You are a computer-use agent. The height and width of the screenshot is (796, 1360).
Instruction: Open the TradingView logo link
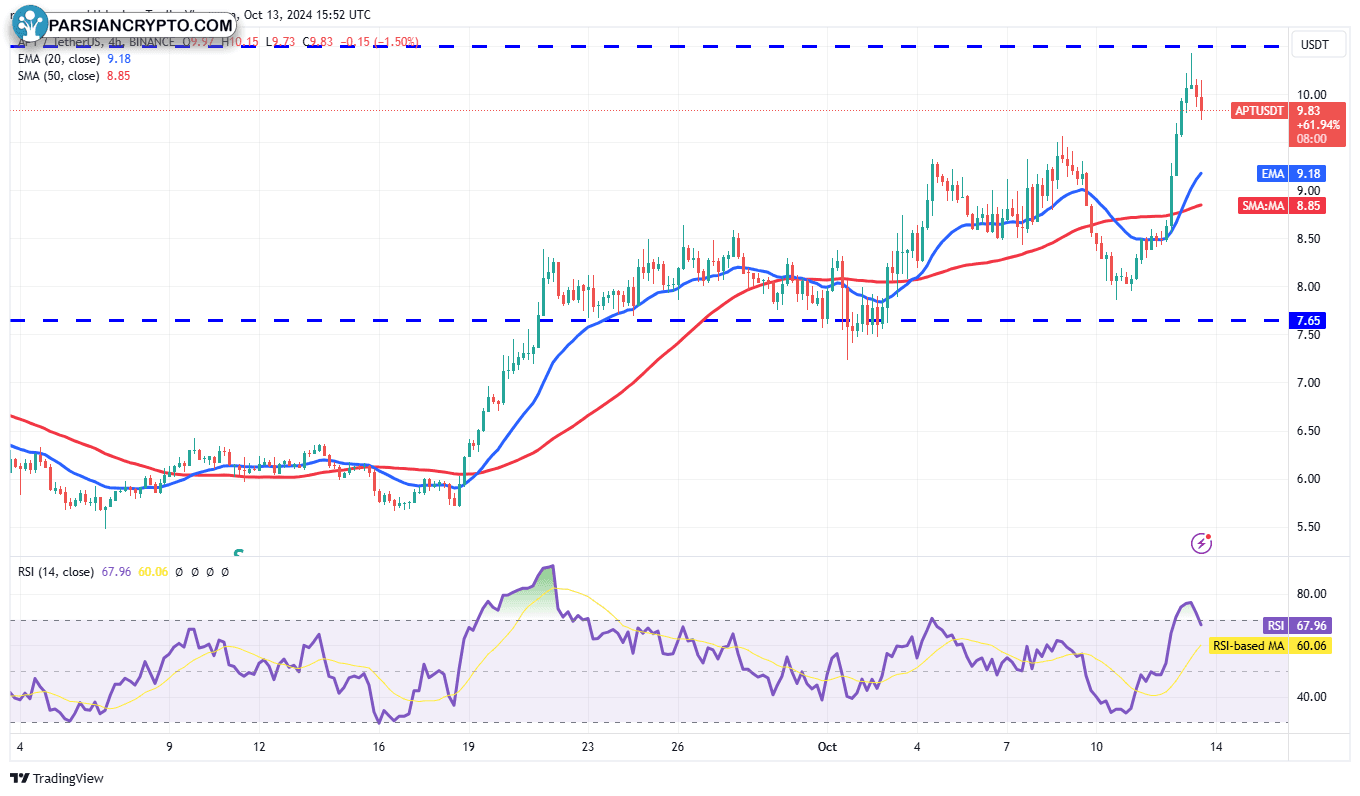[57, 778]
